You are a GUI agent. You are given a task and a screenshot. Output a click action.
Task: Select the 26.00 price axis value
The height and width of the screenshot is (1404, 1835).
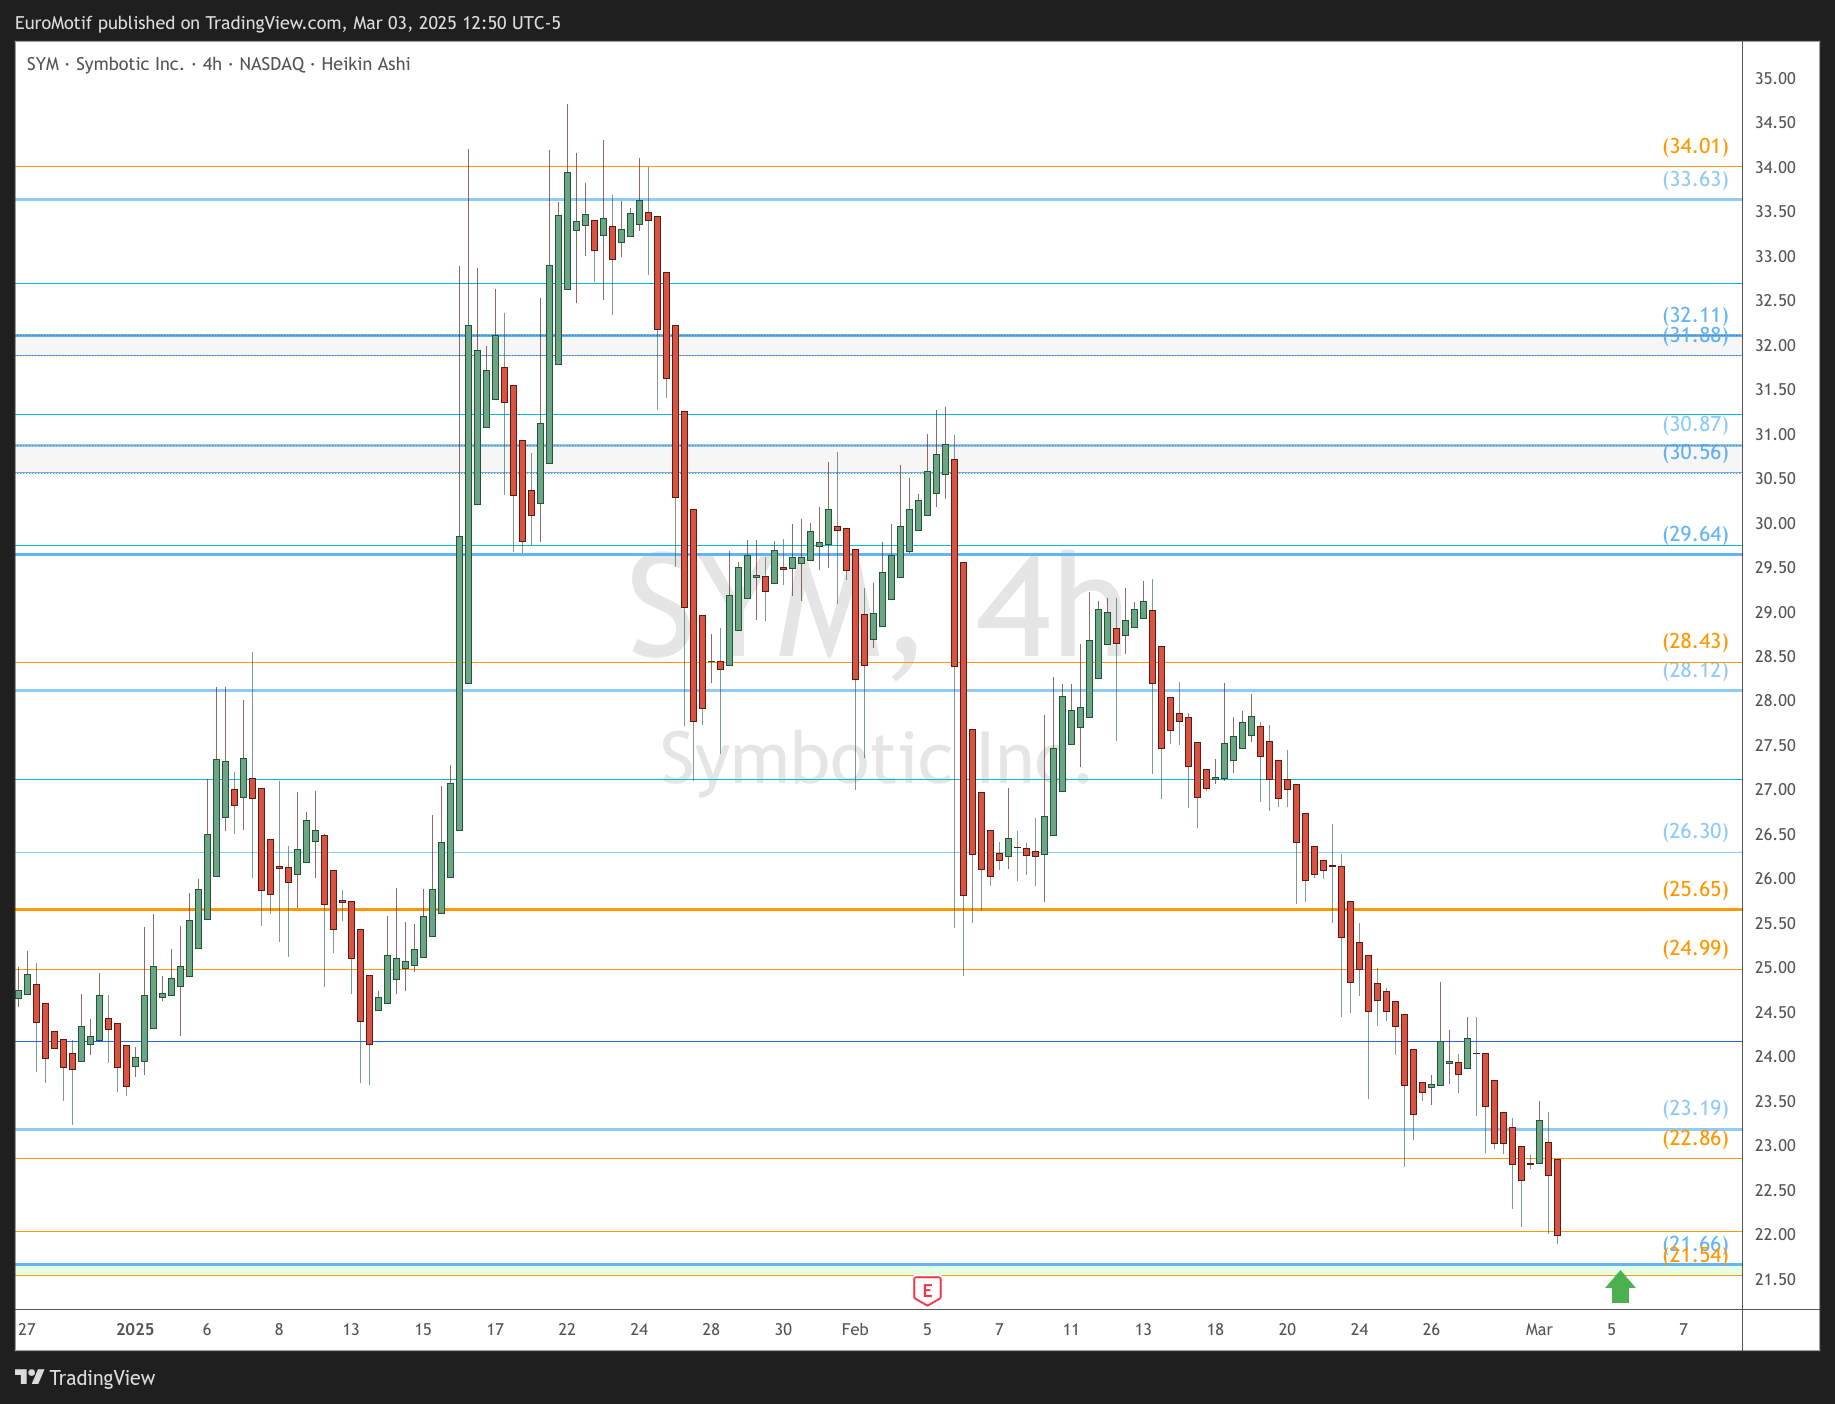tap(1775, 878)
